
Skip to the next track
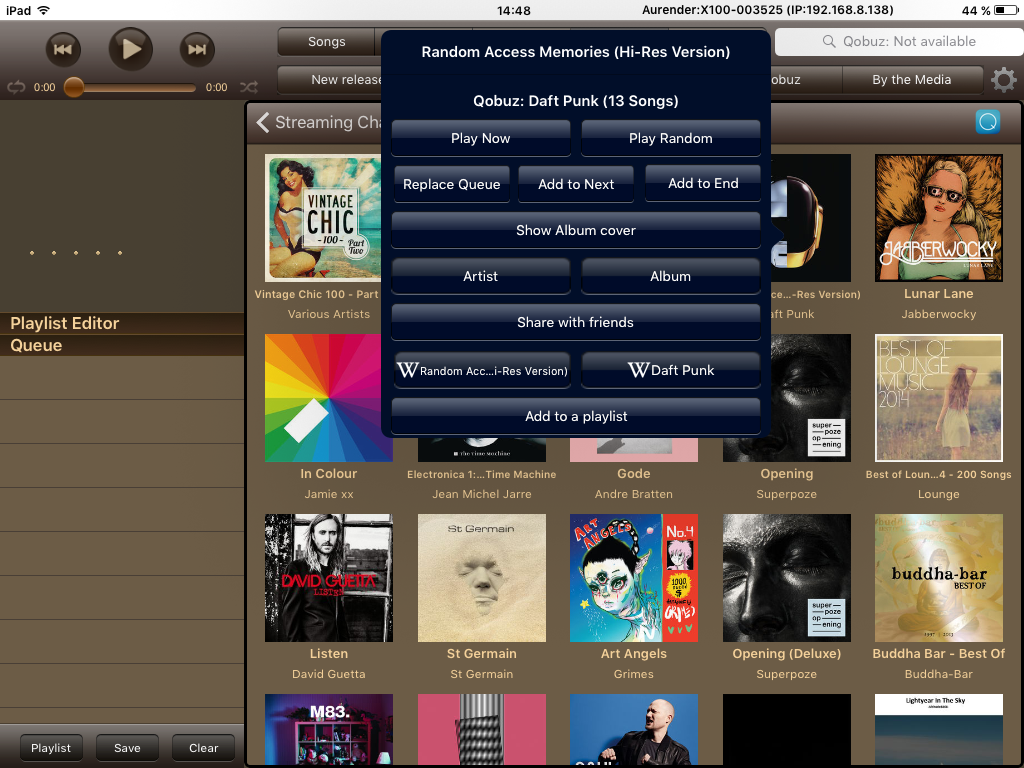click(x=197, y=49)
